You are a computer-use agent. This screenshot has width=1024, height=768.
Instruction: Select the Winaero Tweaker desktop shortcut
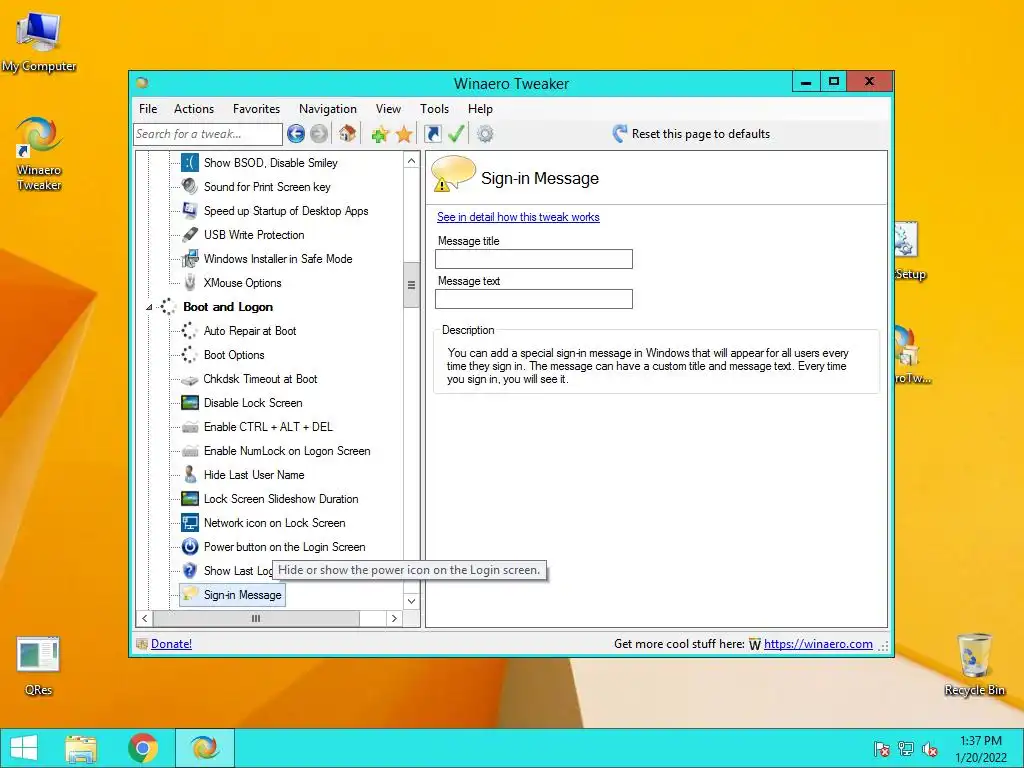[x=39, y=153]
